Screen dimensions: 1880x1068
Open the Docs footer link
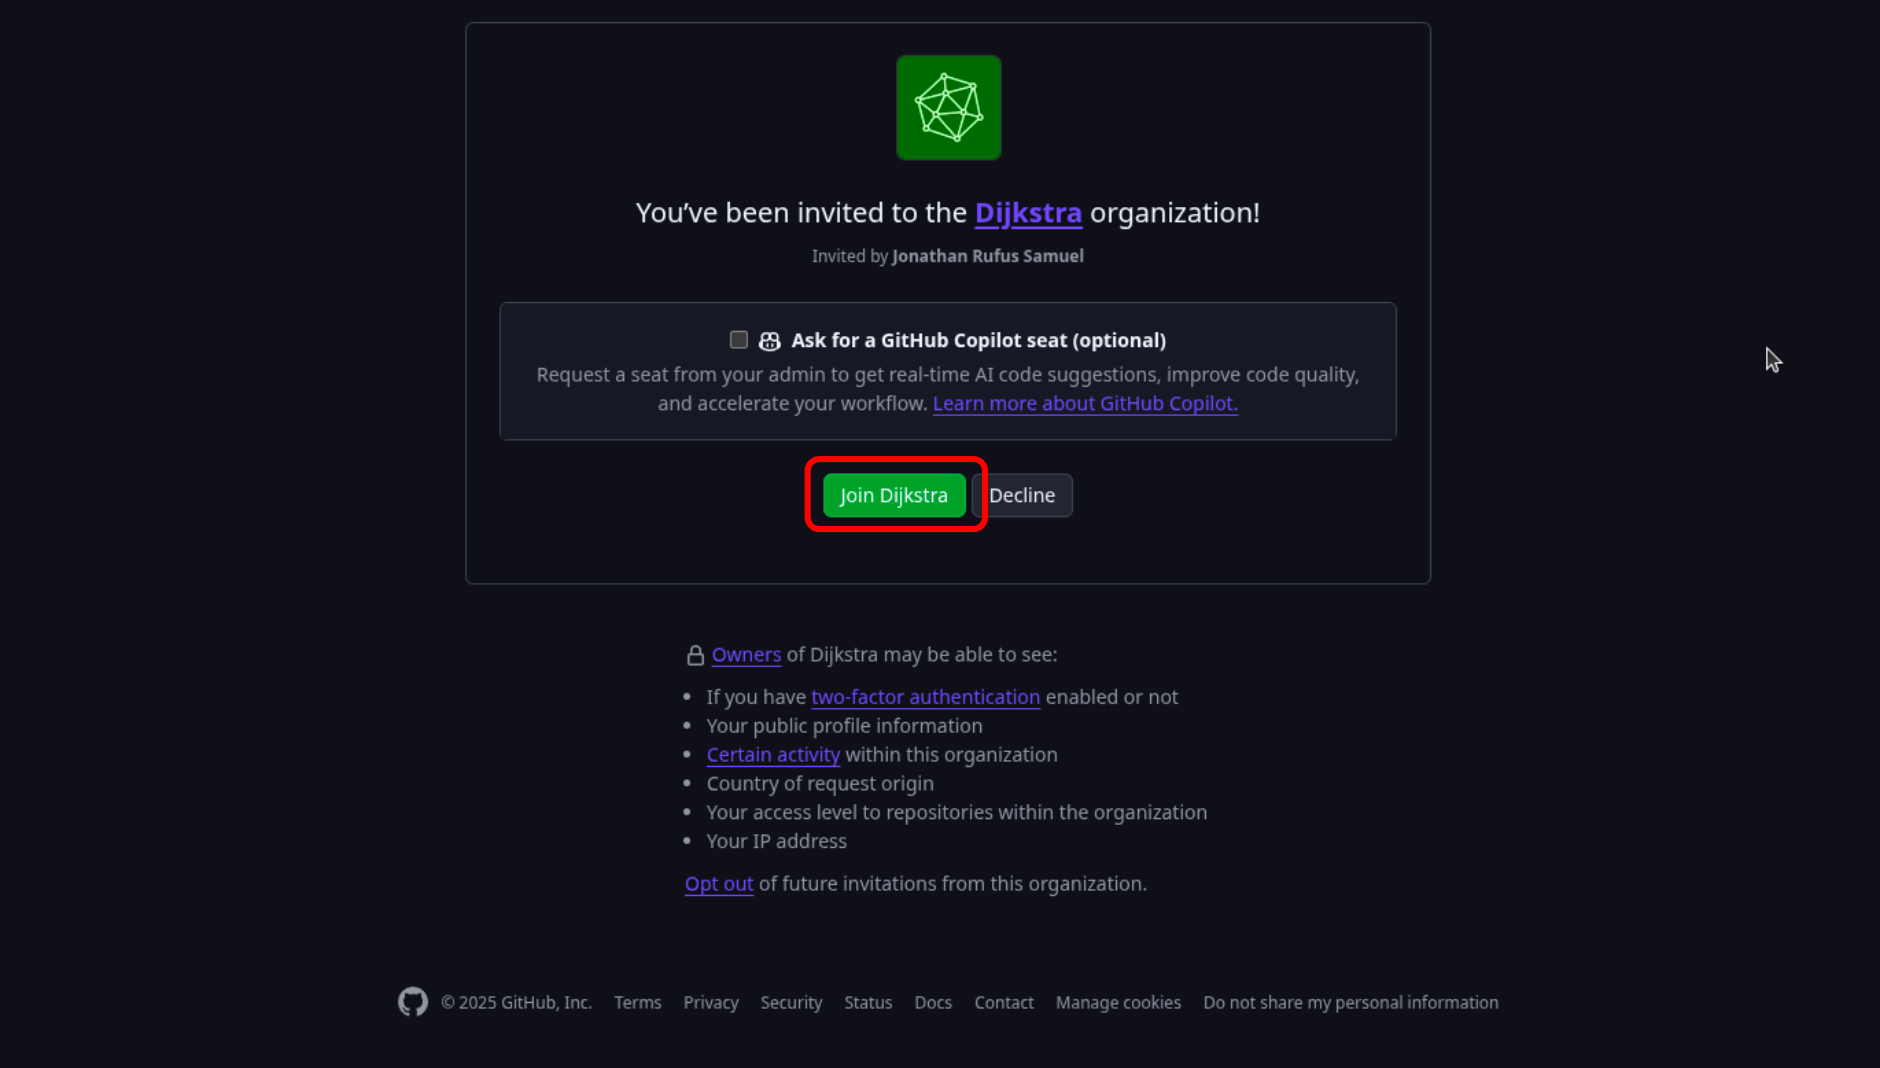(x=932, y=1002)
